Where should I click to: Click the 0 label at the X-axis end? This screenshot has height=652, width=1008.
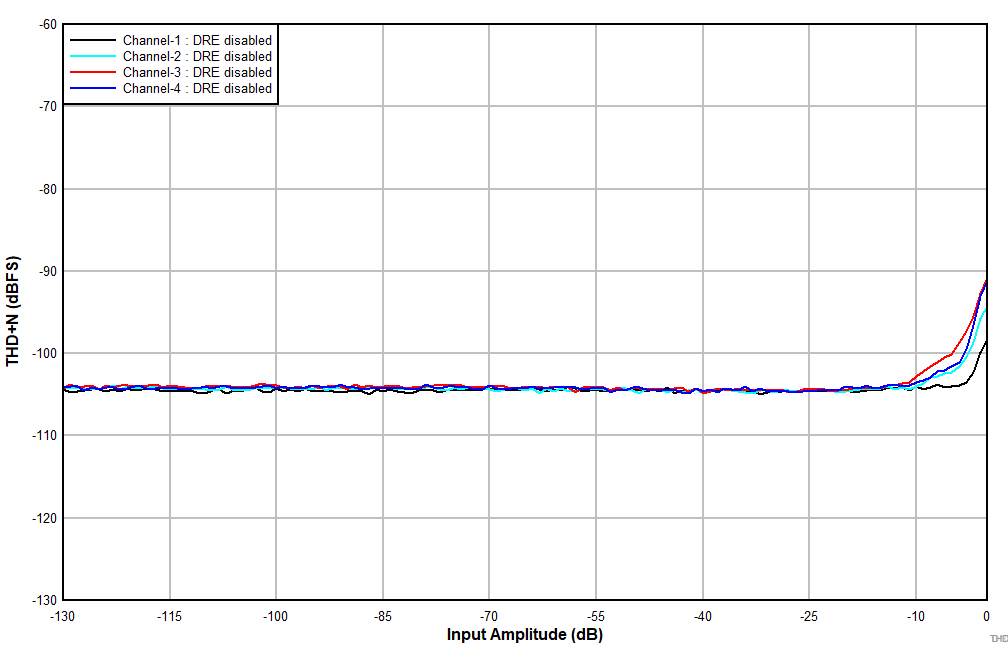point(987,616)
